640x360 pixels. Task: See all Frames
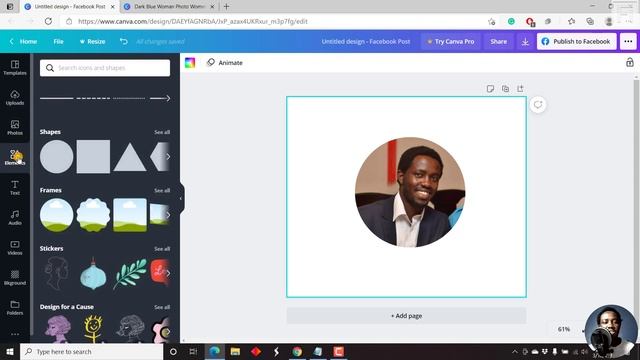pyautogui.click(x=162, y=190)
